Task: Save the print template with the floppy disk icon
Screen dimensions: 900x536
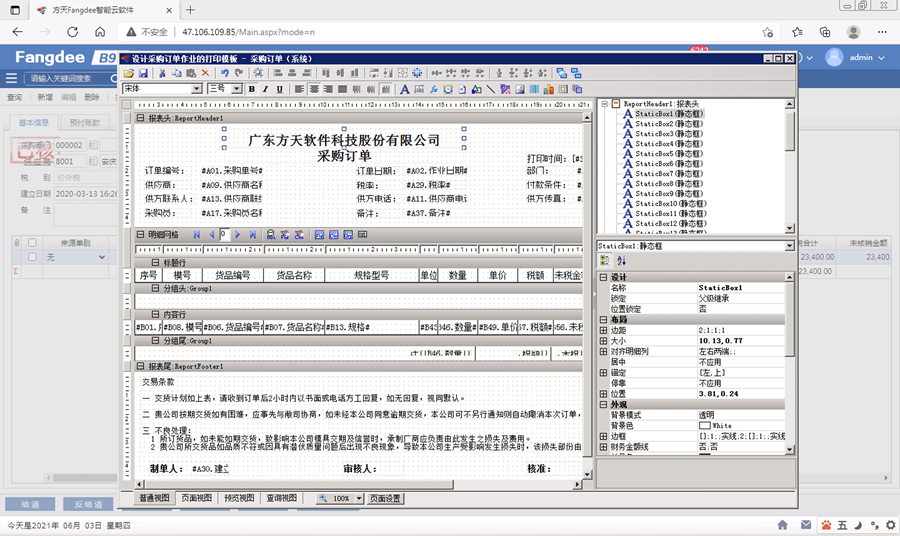Action: [143, 73]
